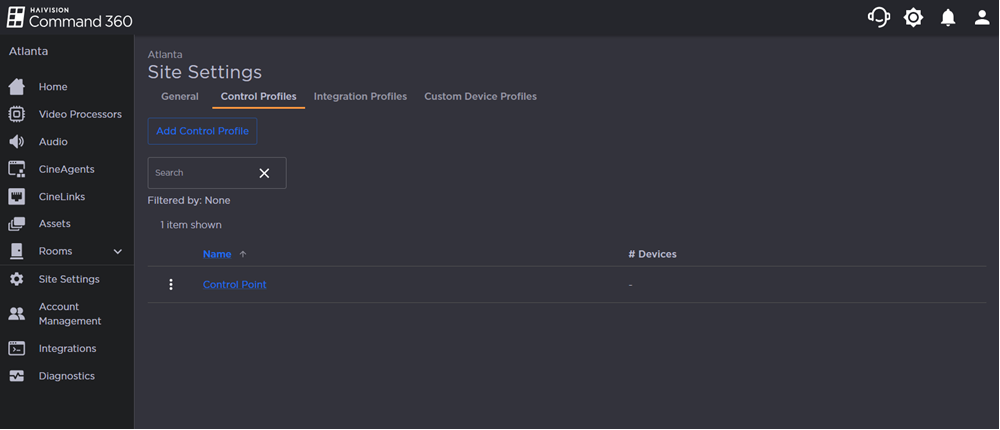Image resolution: width=1000 pixels, height=430 pixels.
Task: Switch to the Integration Profiles tab
Action: click(x=360, y=96)
